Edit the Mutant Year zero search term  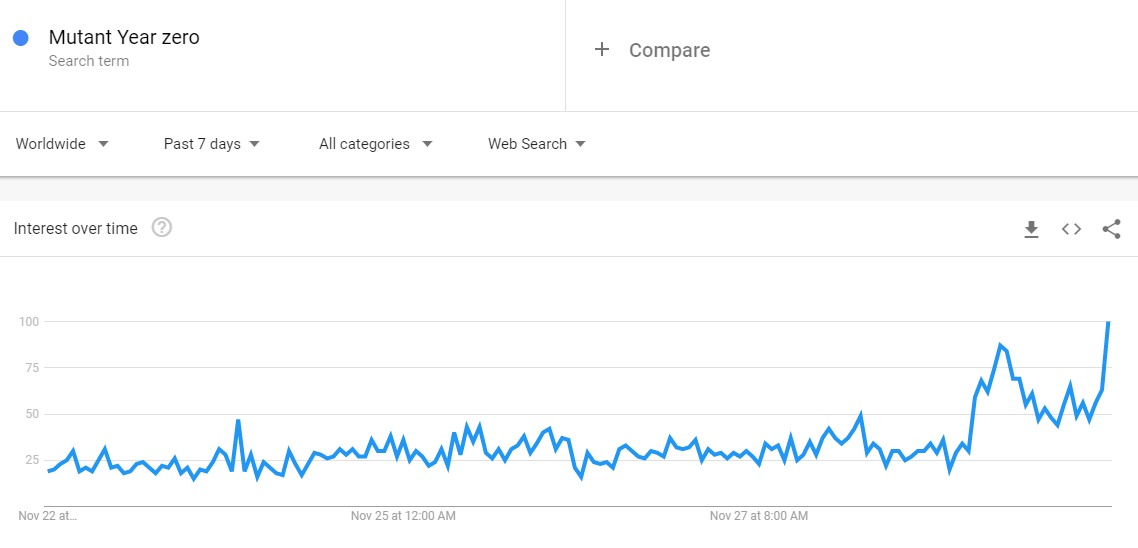pos(124,37)
